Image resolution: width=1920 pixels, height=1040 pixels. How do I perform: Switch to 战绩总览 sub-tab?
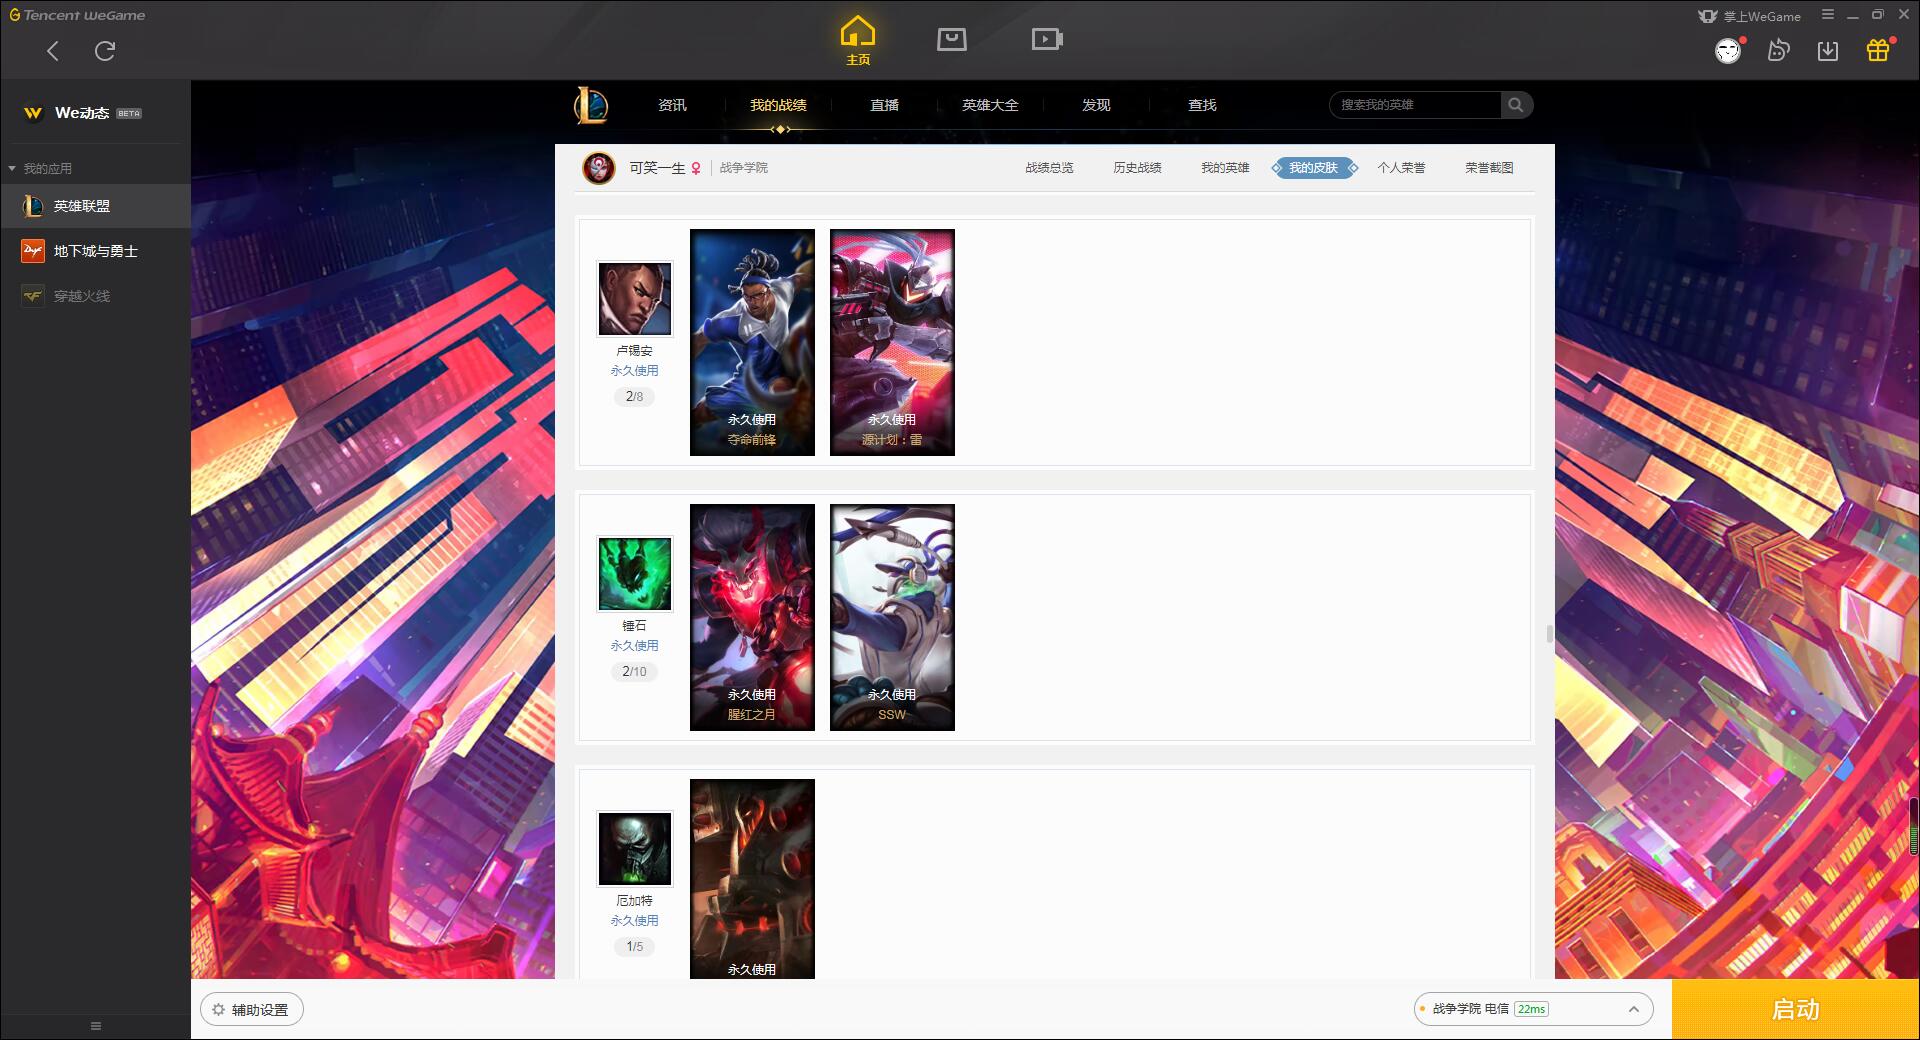1049,168
